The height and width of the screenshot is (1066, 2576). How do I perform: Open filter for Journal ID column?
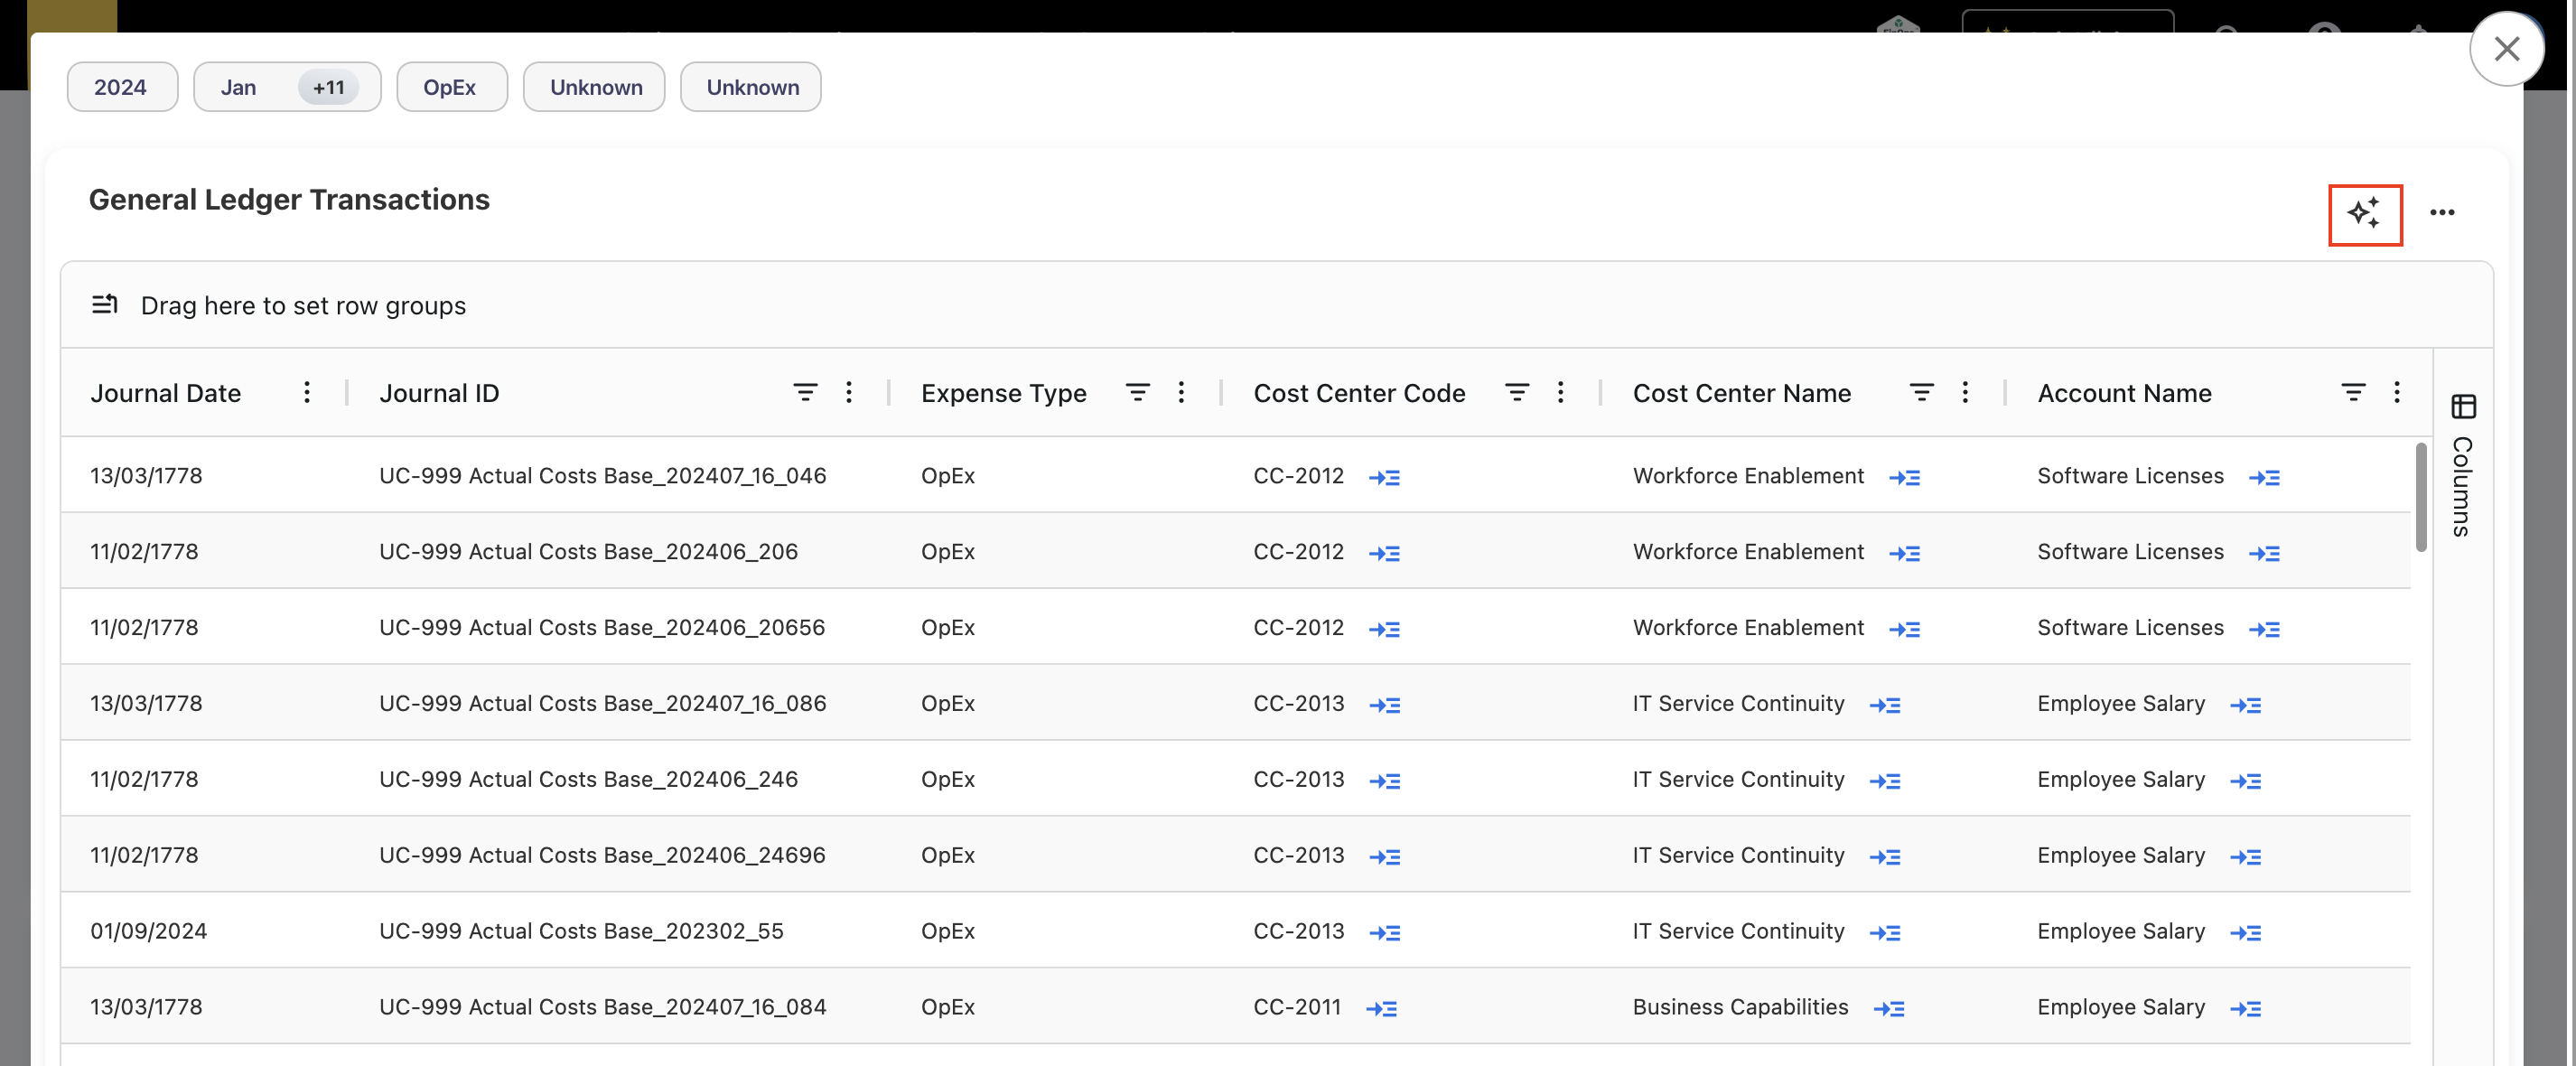click(805, 392)
